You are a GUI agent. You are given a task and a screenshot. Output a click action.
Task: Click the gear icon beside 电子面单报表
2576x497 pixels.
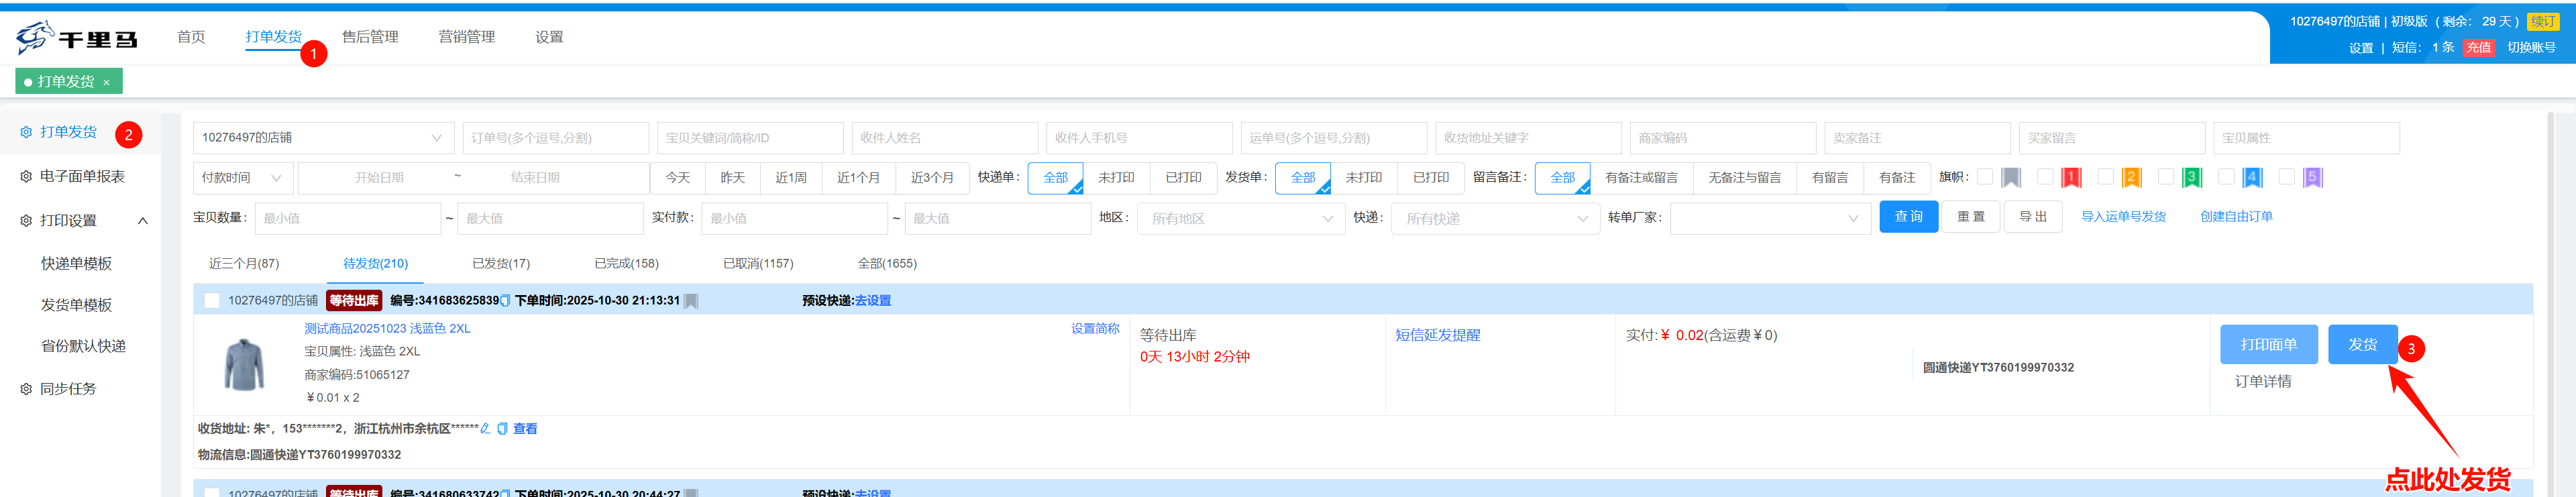(x=26, y=177)
